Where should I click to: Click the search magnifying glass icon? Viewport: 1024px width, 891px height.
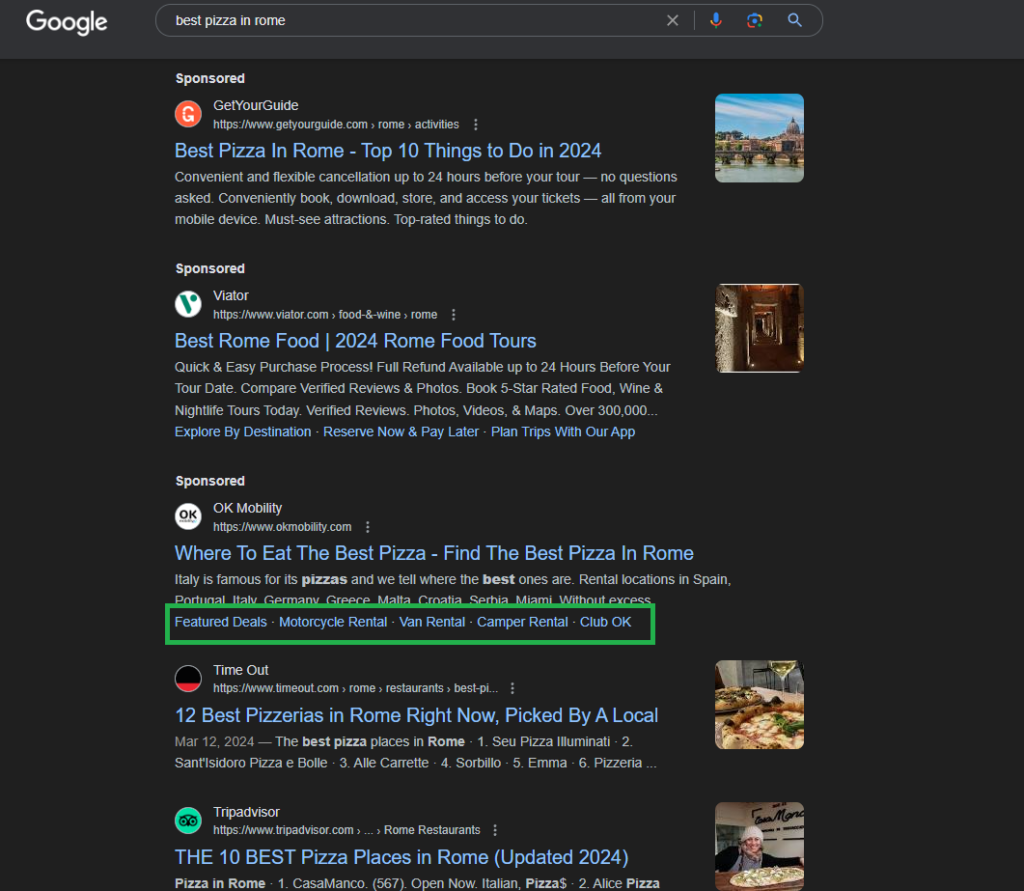coord(795,20)
